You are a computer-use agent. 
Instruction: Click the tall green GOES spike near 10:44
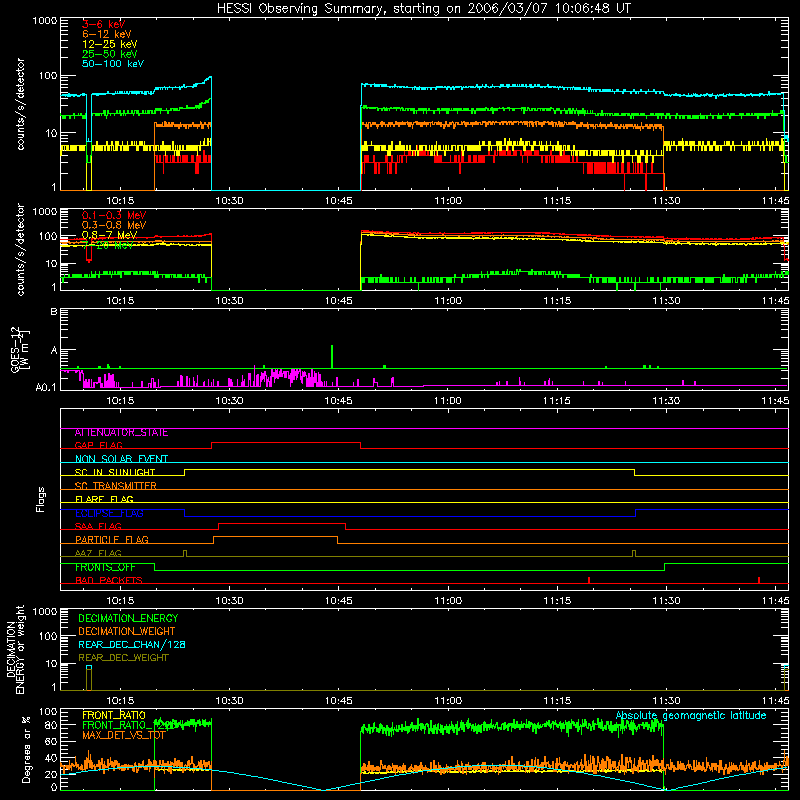point(332,356)
